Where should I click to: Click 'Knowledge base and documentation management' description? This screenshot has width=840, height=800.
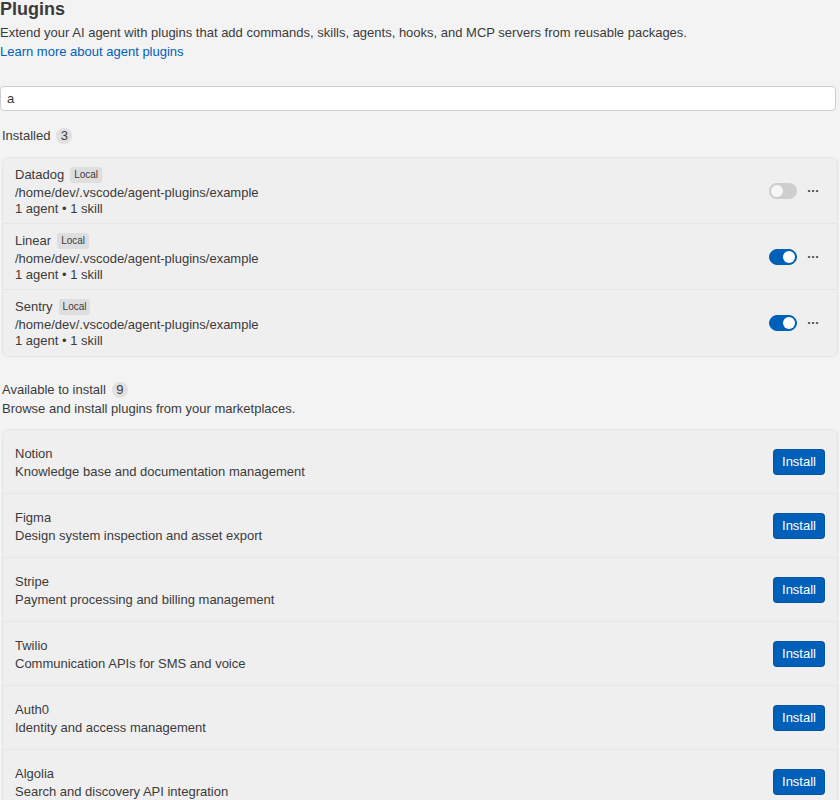(x=160, y=472)
